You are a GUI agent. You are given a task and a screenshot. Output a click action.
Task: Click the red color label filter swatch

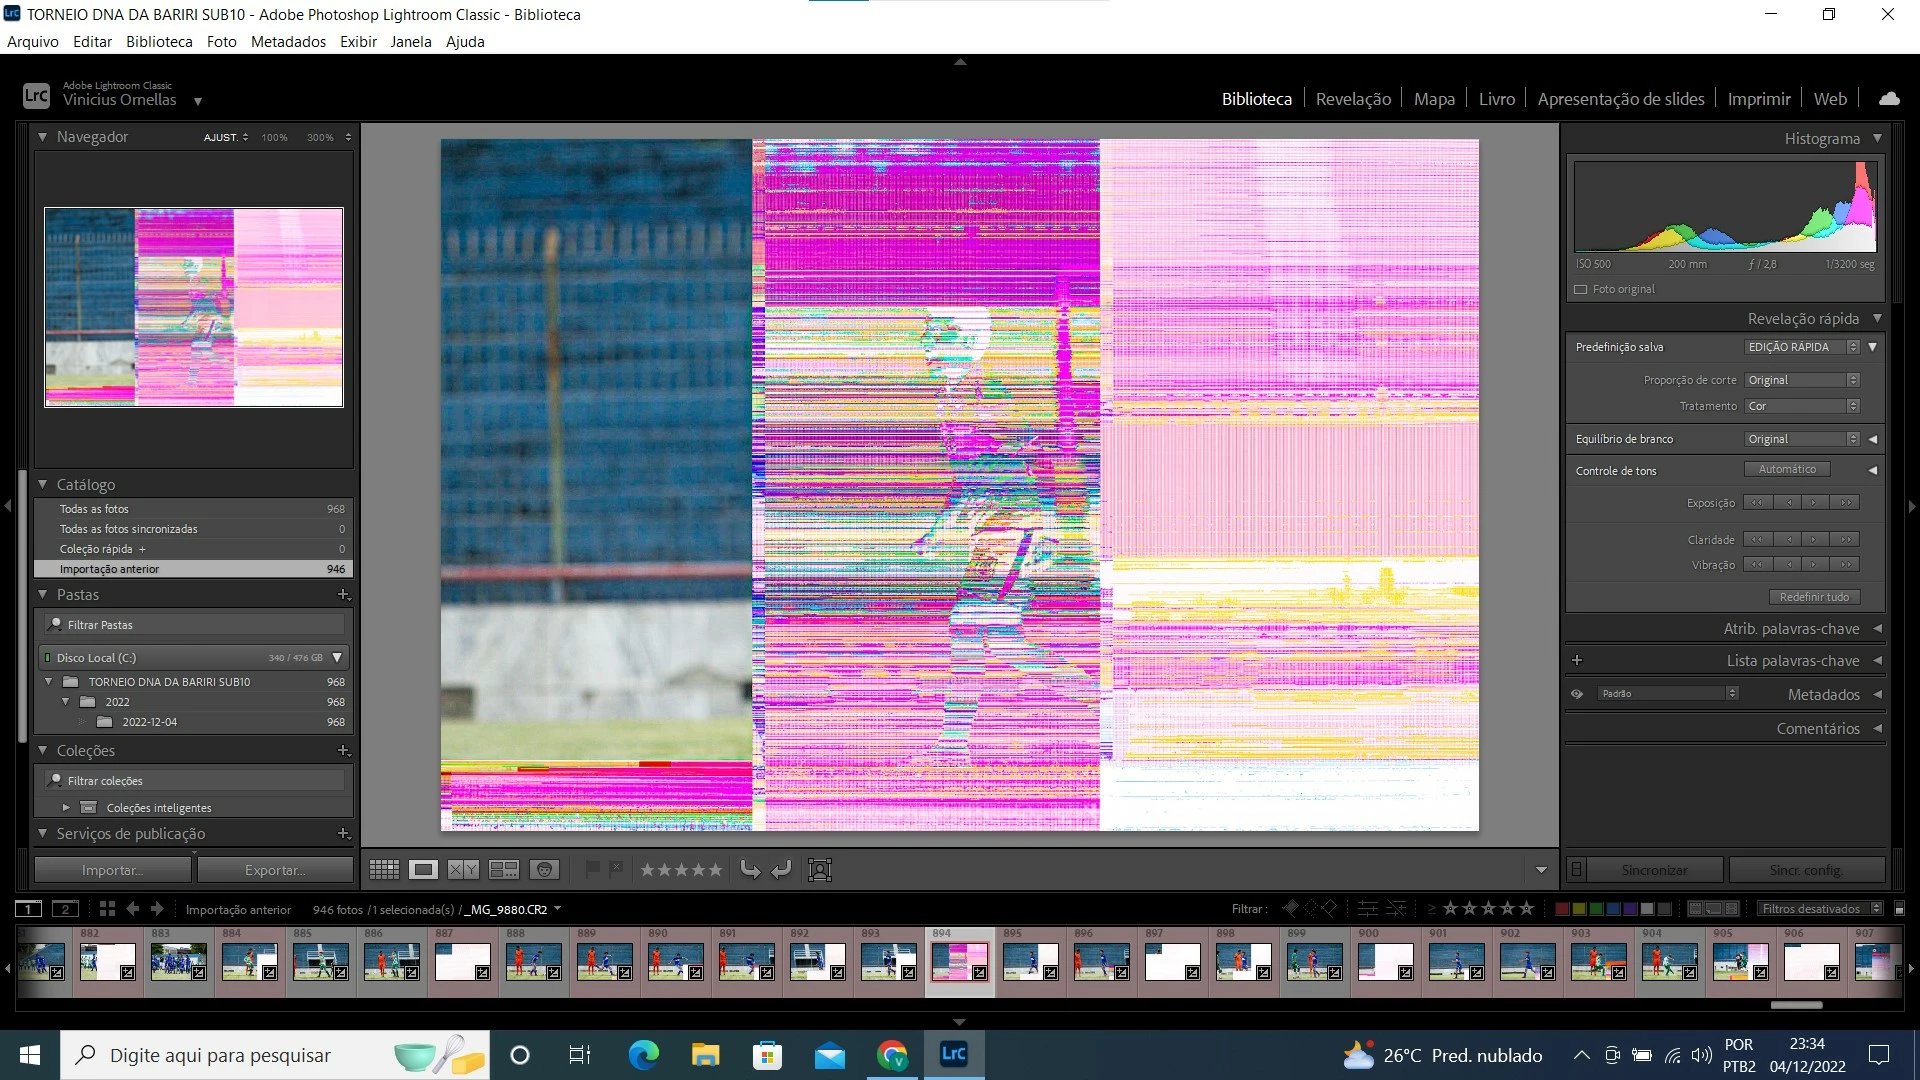click(1562, 909)
